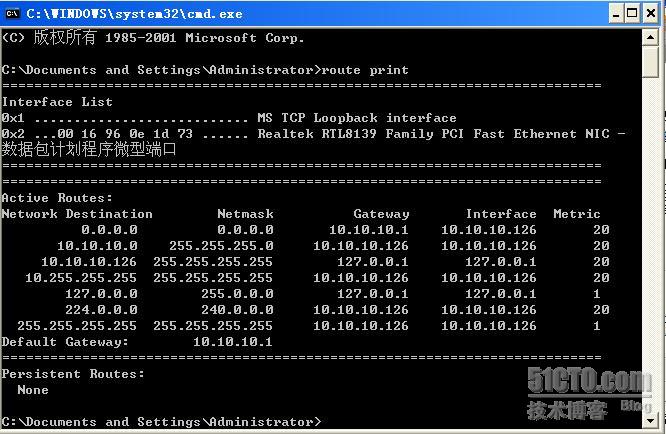Click netmask '255.0.0.0'
Viewport: 666px width, 434px height.
pyautogui.click(x=237, y=294)
